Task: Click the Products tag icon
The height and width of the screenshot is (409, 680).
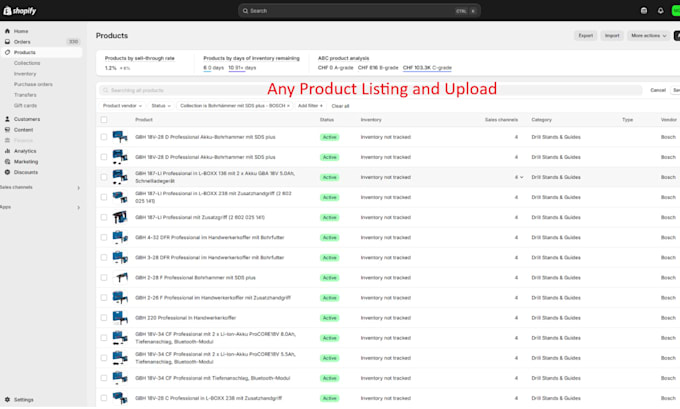Action: pos(7,52)
